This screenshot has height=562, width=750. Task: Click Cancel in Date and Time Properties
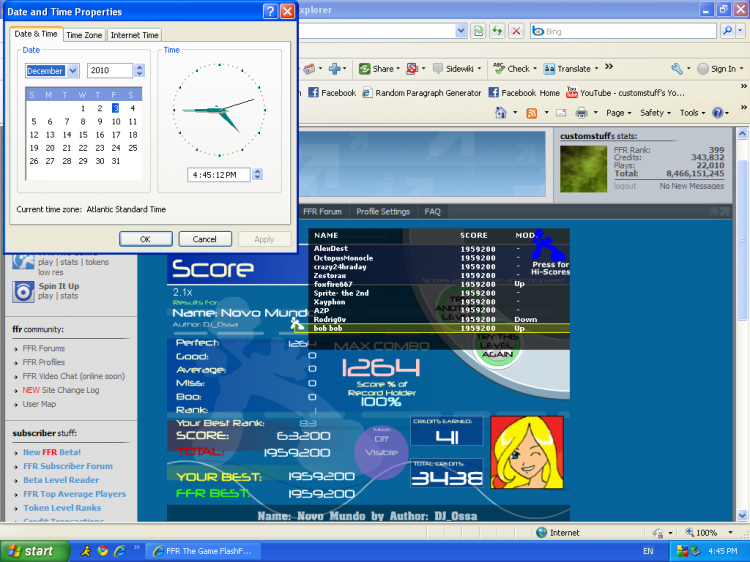[x=204, y=239]
